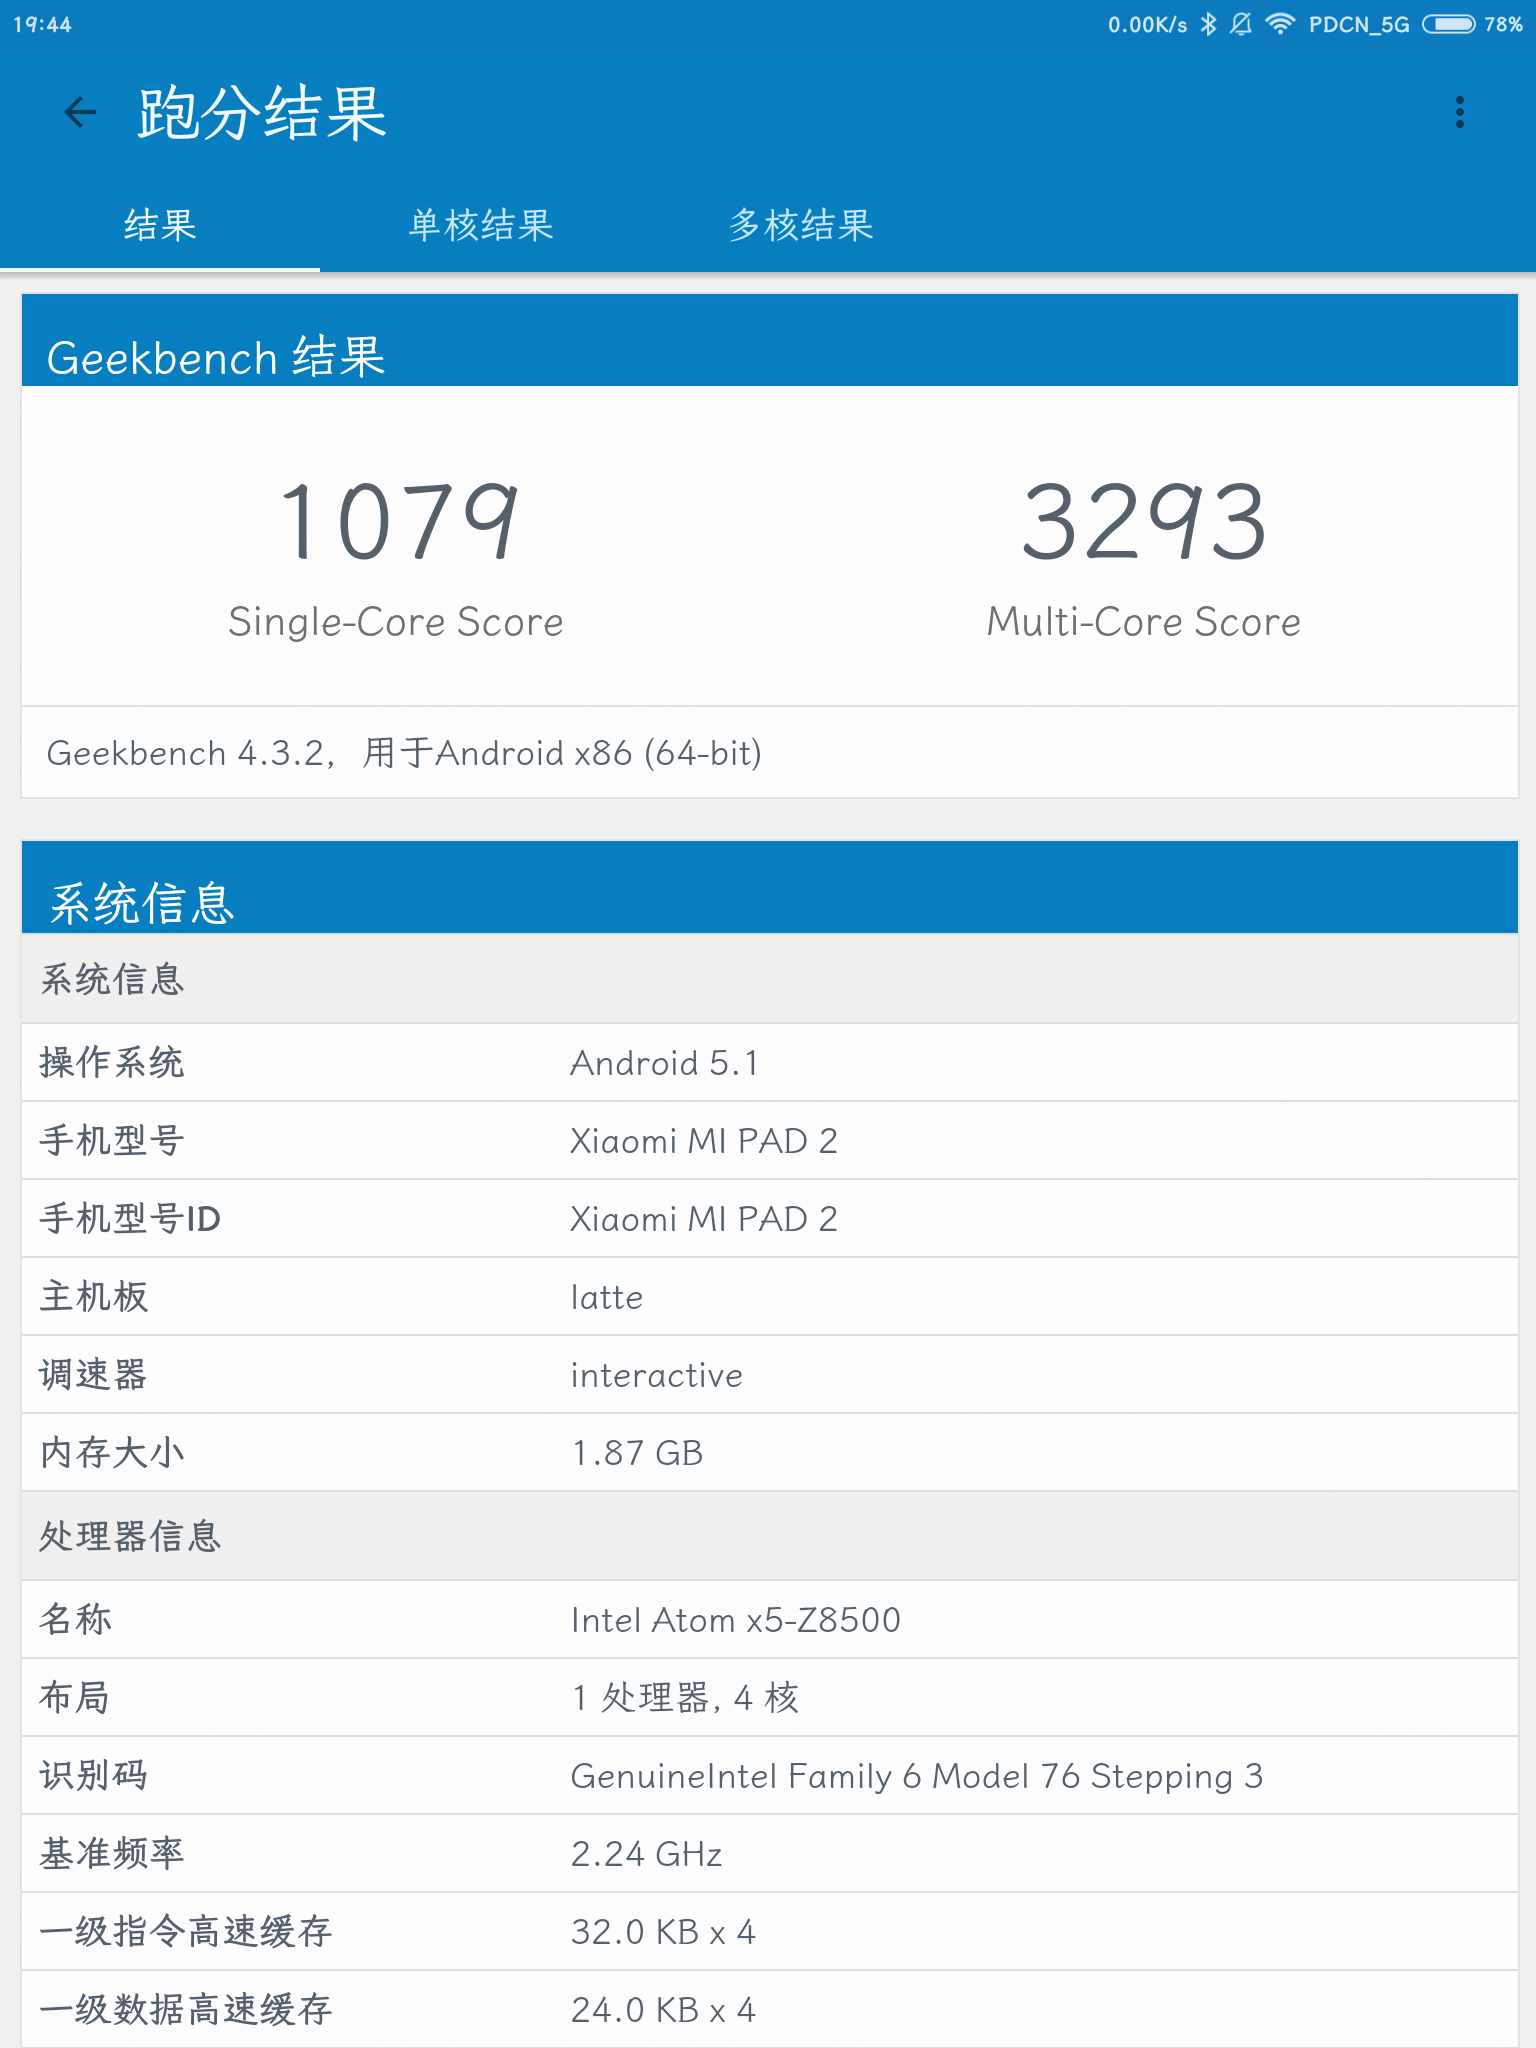Screen dimensions: 1536x2048
Task: Tap the Wi-Fi signal icon
Action: 1280,24
